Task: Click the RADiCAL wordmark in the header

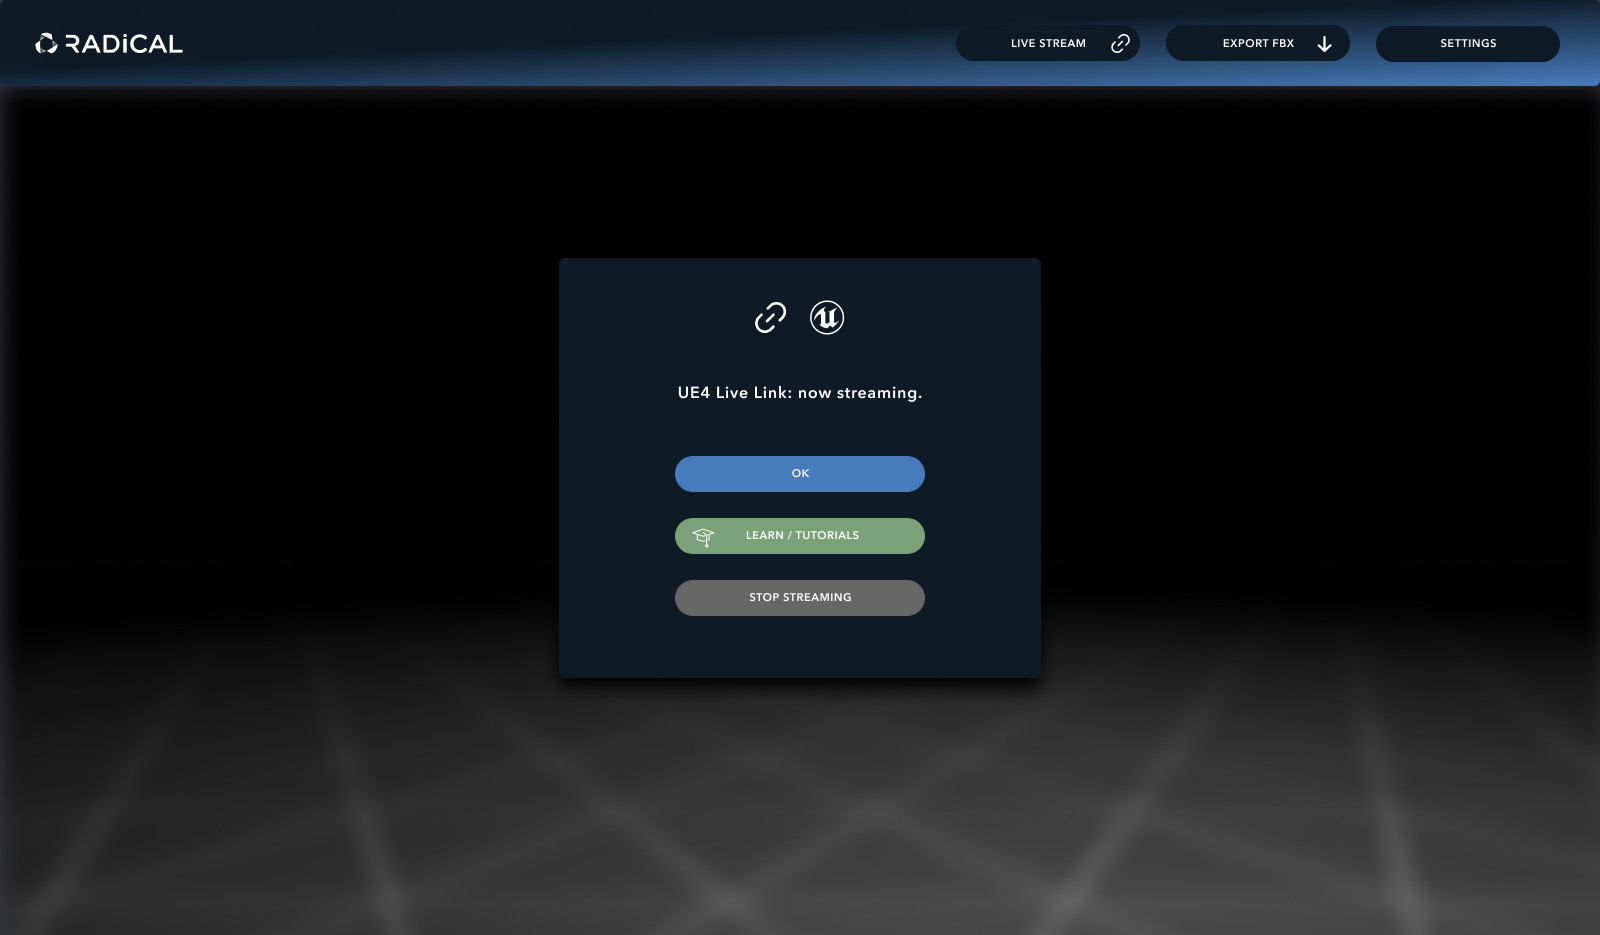Action: [x=120, y=43]
